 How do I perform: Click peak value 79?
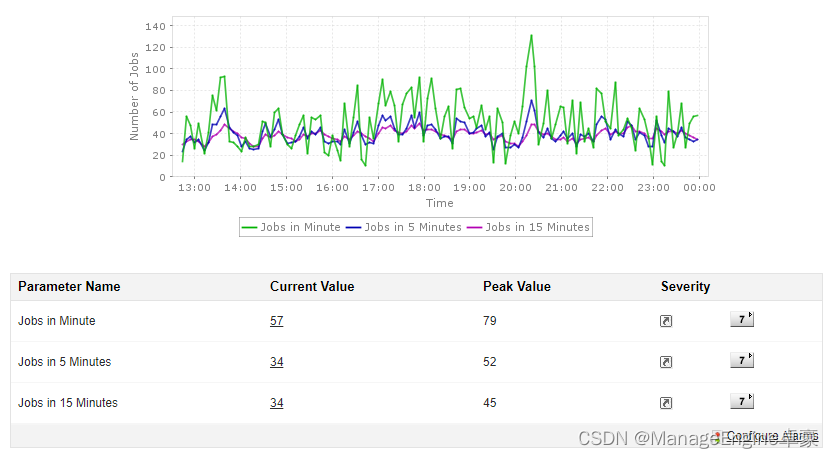point(490,321)
